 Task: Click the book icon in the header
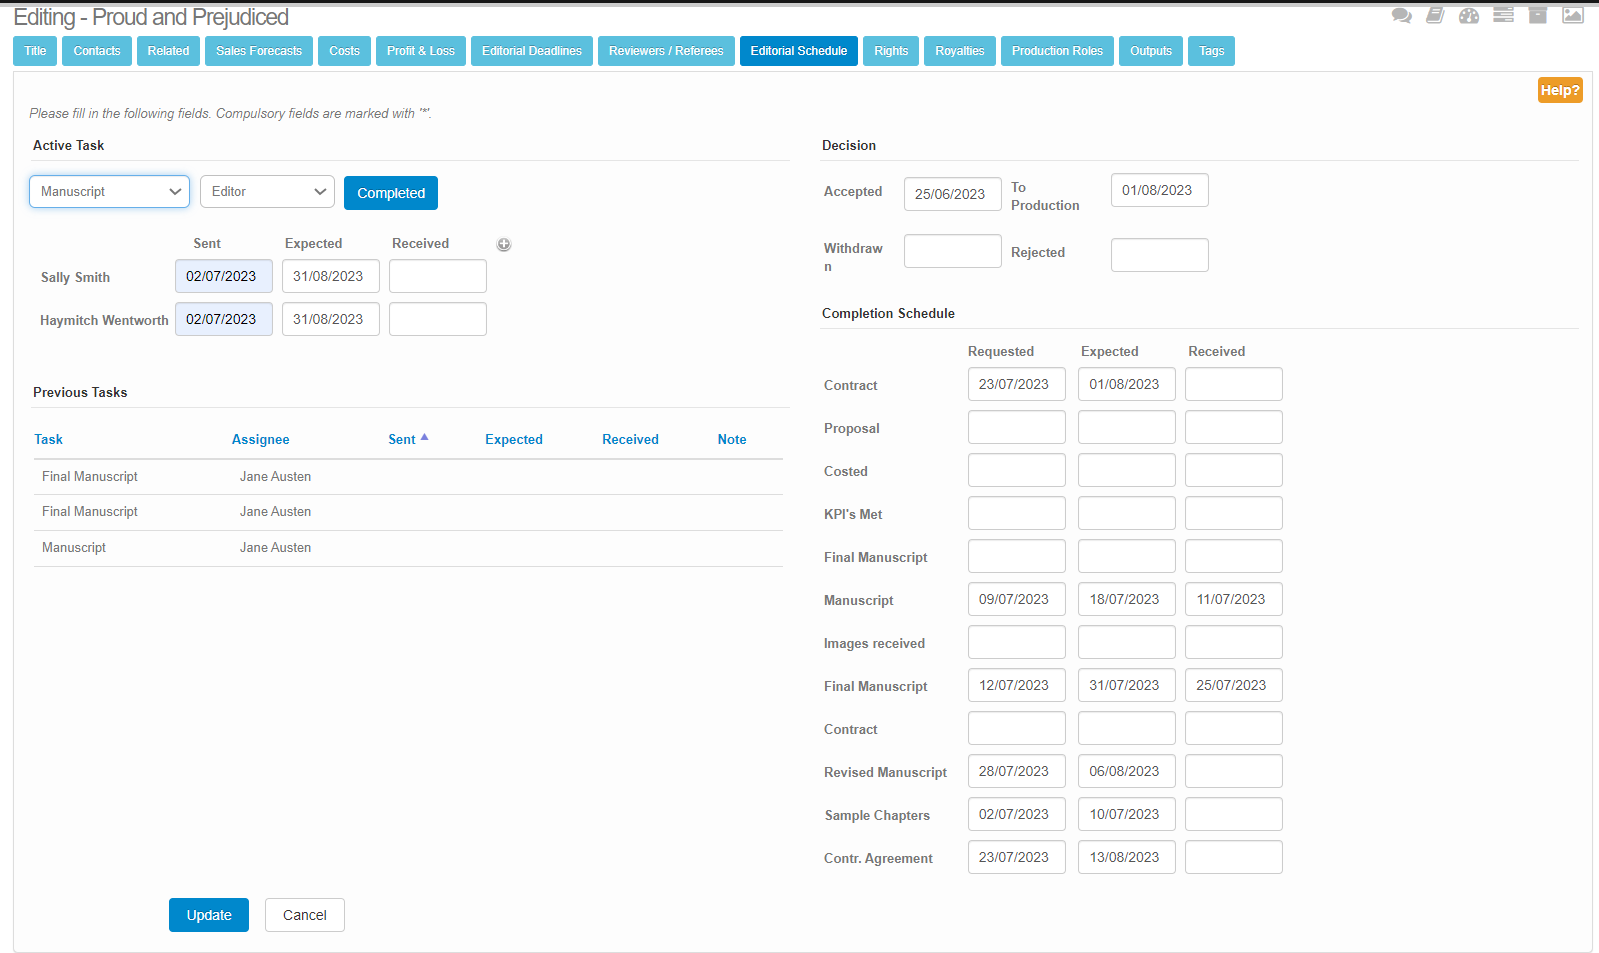tap(1435, 15)
